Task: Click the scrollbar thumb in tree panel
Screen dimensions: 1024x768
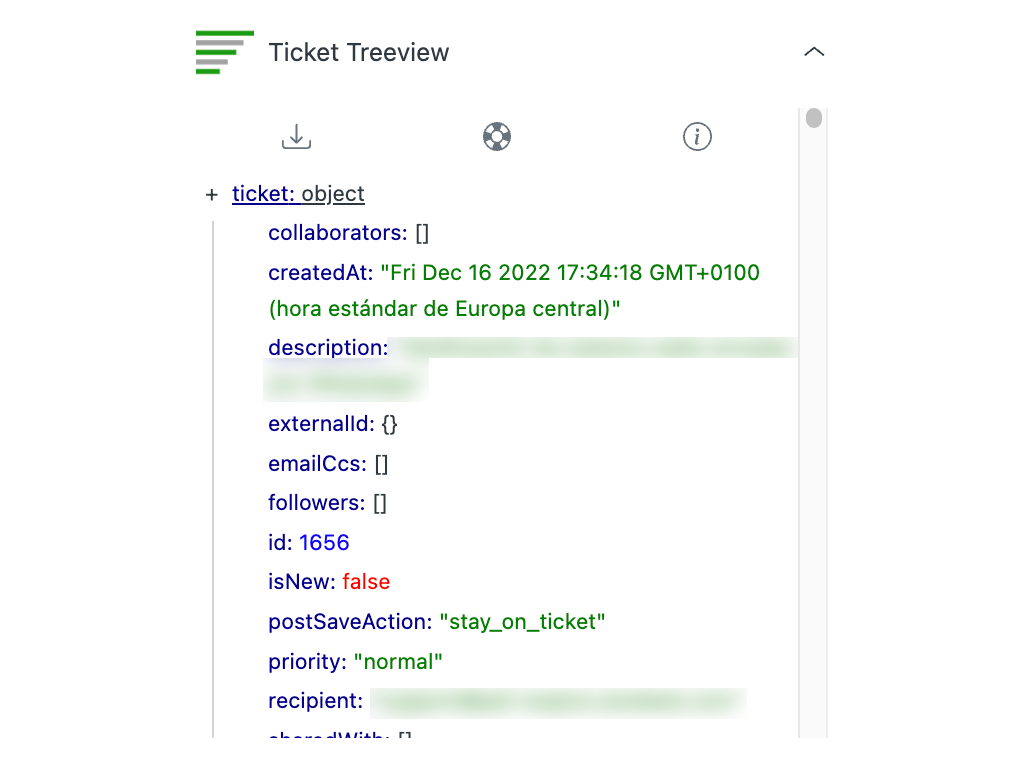Action: pos(814,118)
